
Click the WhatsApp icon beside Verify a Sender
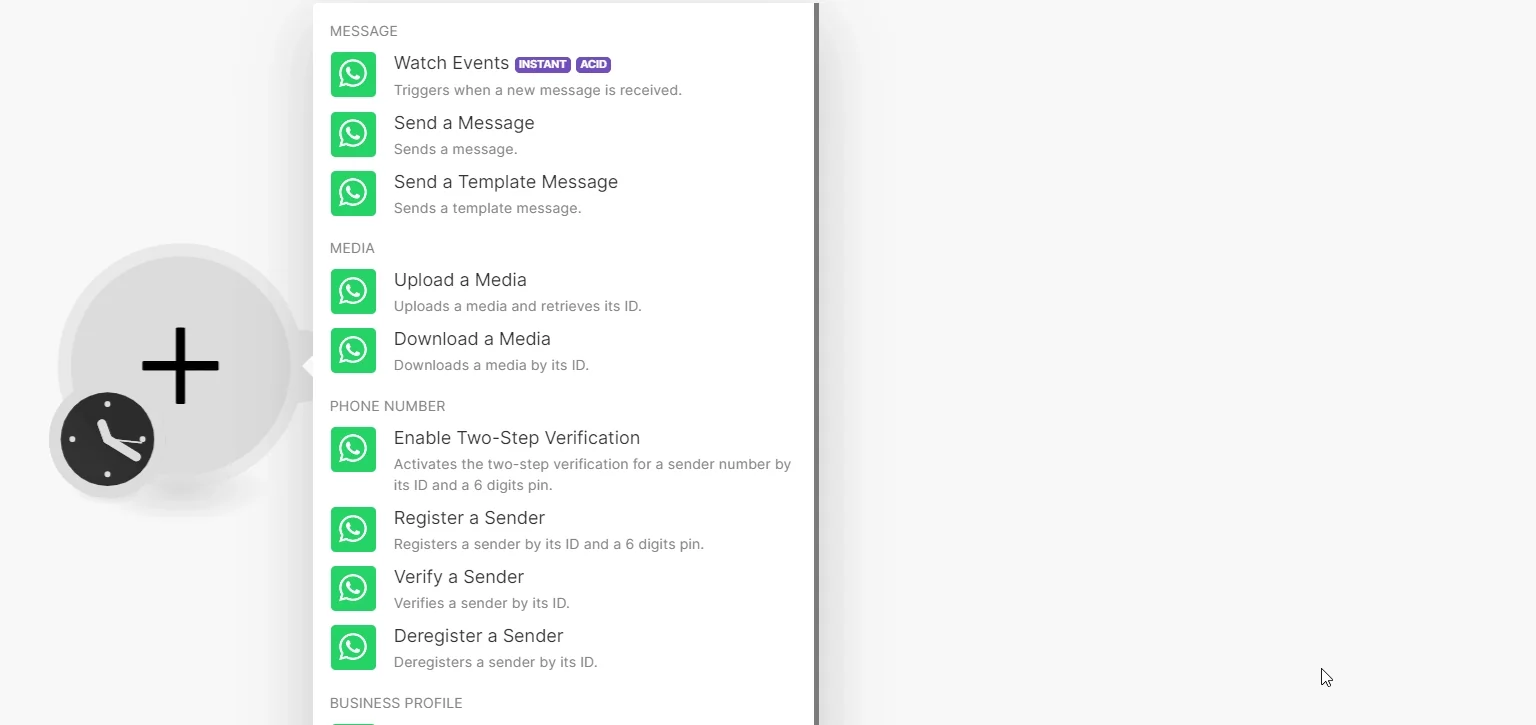point(353,588)
